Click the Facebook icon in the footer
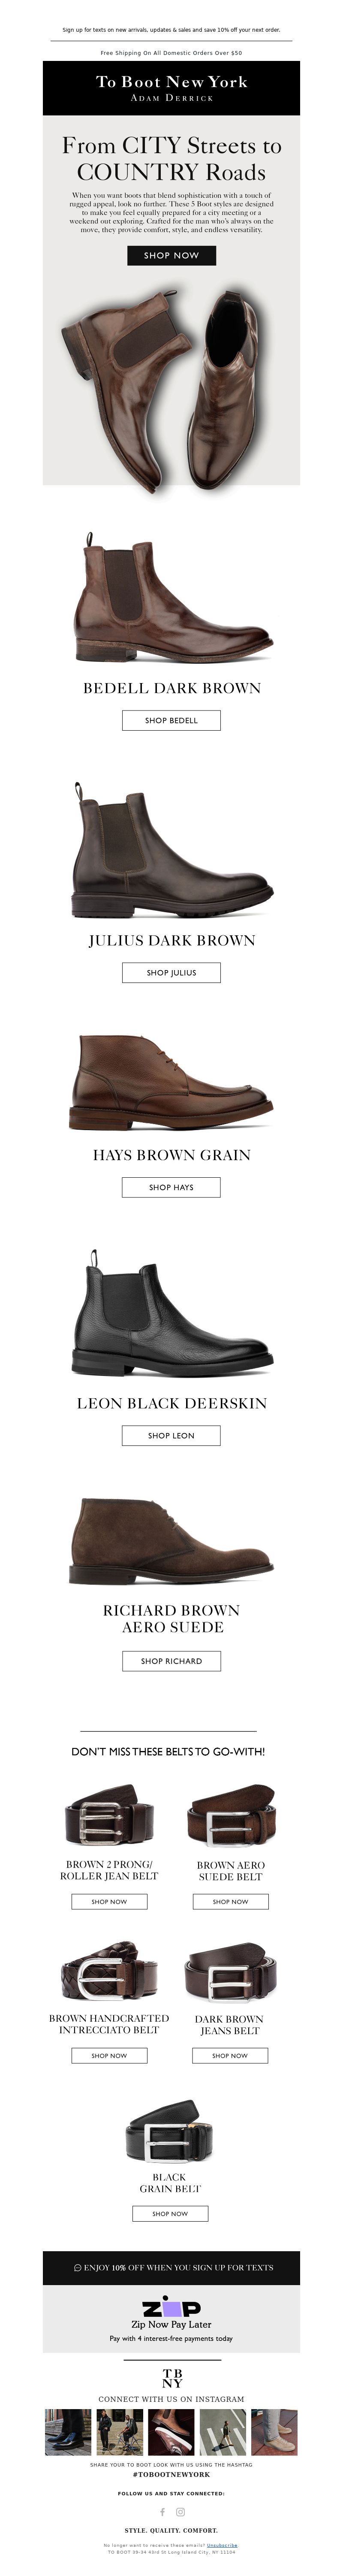The image size is (343, 2576). click(162, 2511)
